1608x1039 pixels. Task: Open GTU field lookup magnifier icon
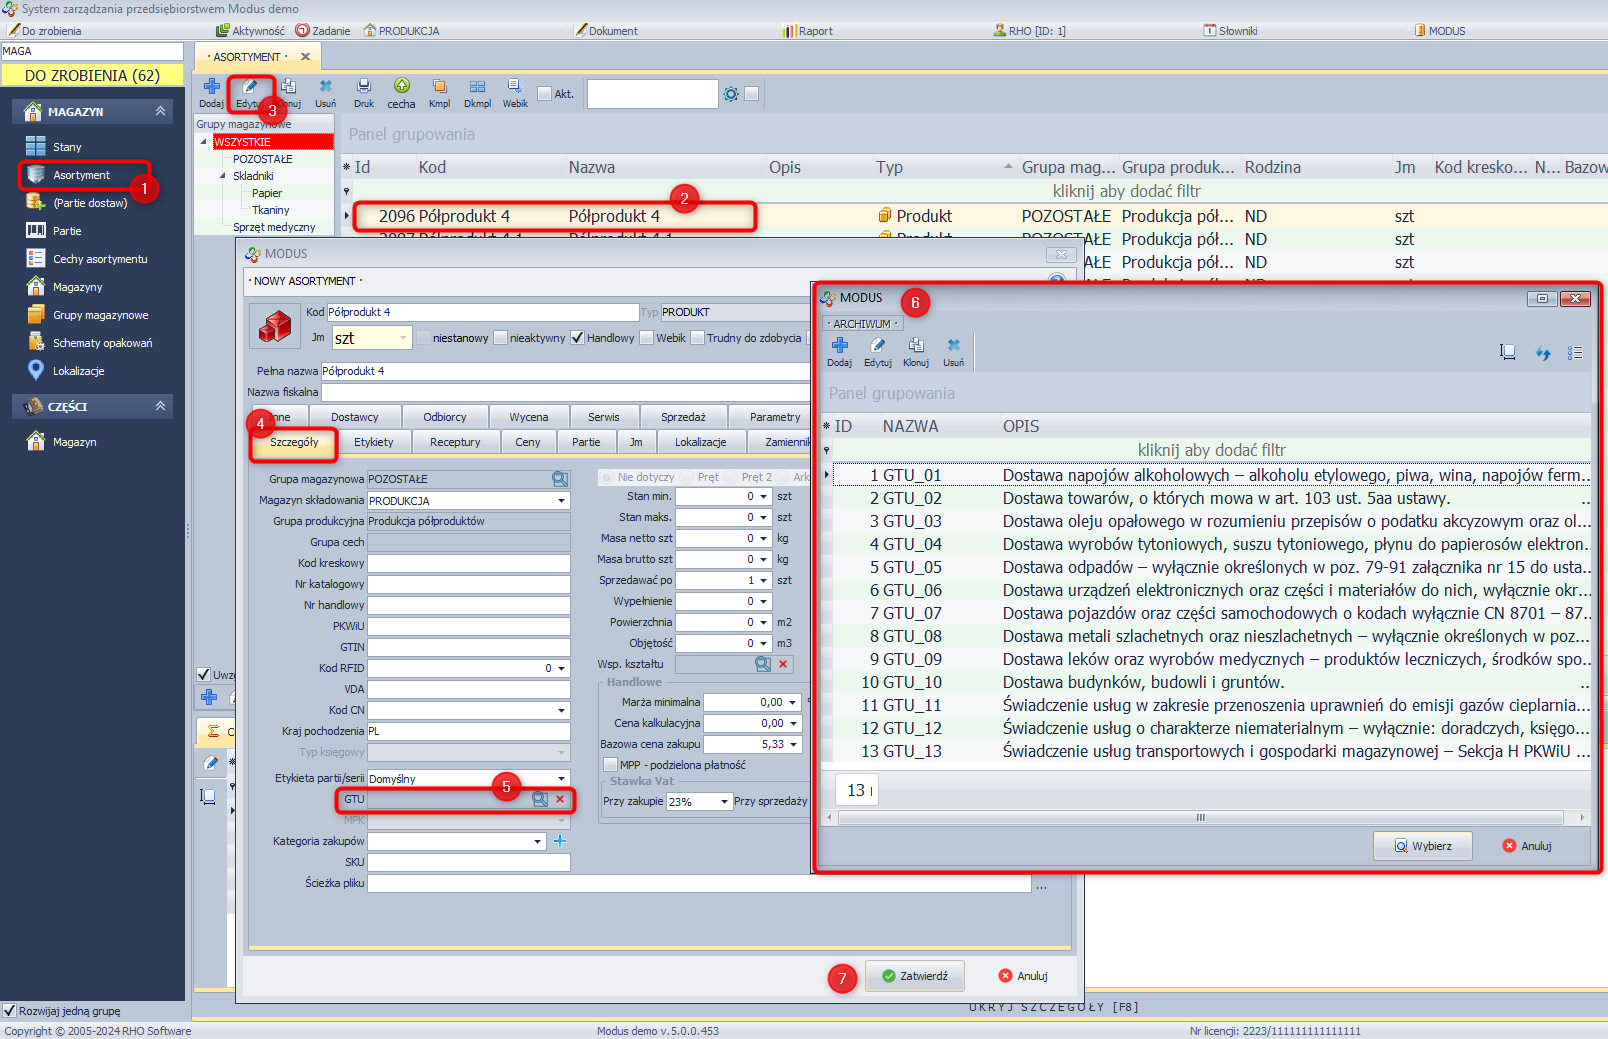[x=540, y=799]
